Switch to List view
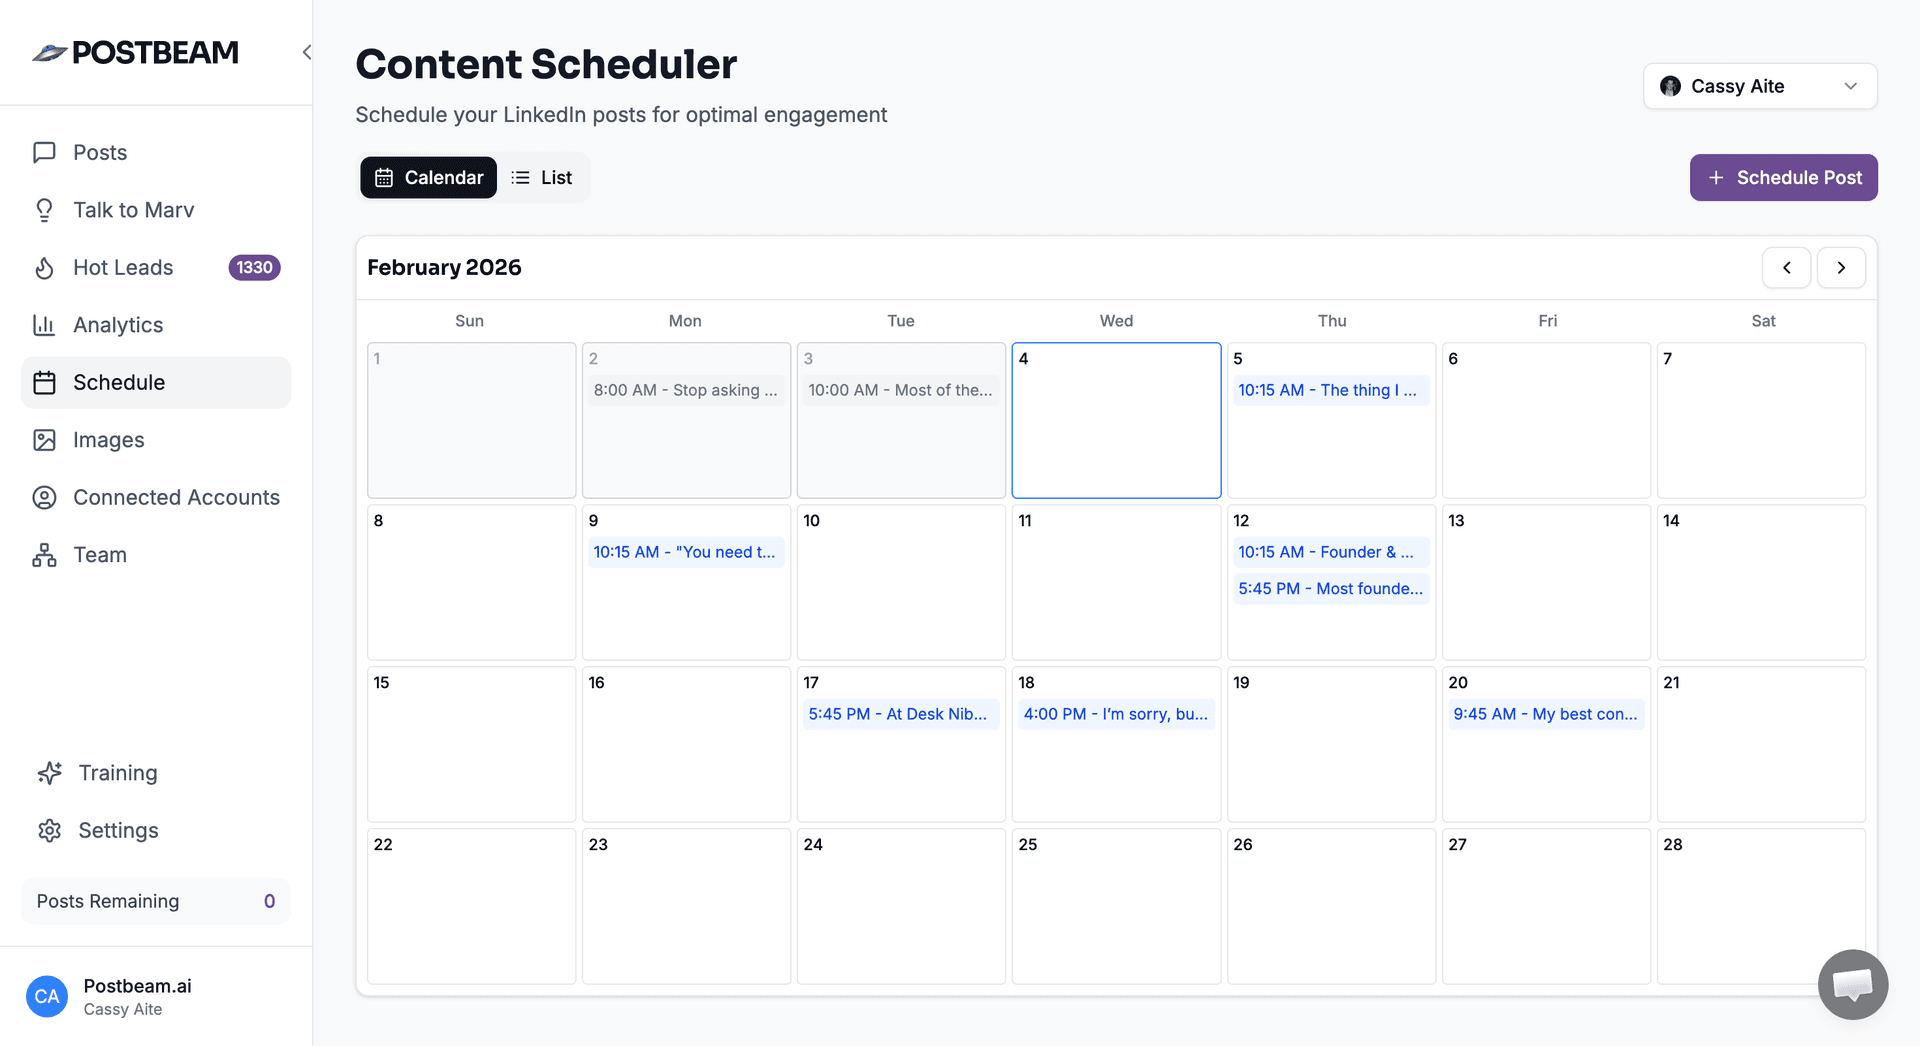 pyautogui.click(x=542, y=178)
